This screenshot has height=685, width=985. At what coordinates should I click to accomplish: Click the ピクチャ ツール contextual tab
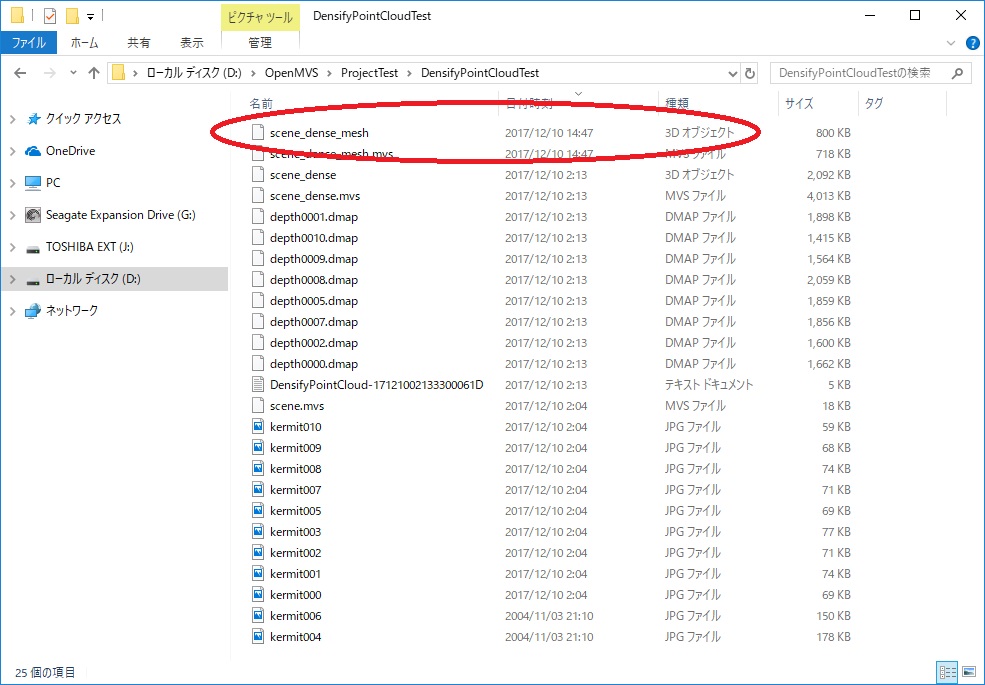(260, 17)
